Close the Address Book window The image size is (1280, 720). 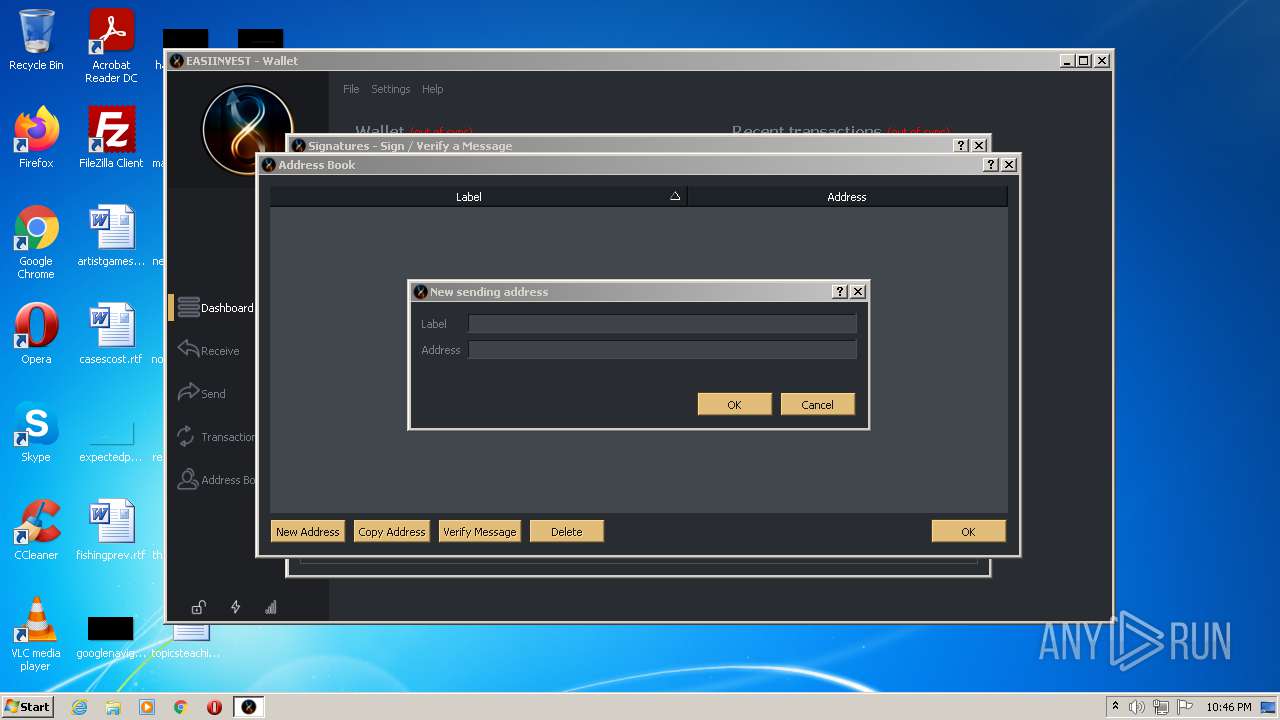[1009, 165]
